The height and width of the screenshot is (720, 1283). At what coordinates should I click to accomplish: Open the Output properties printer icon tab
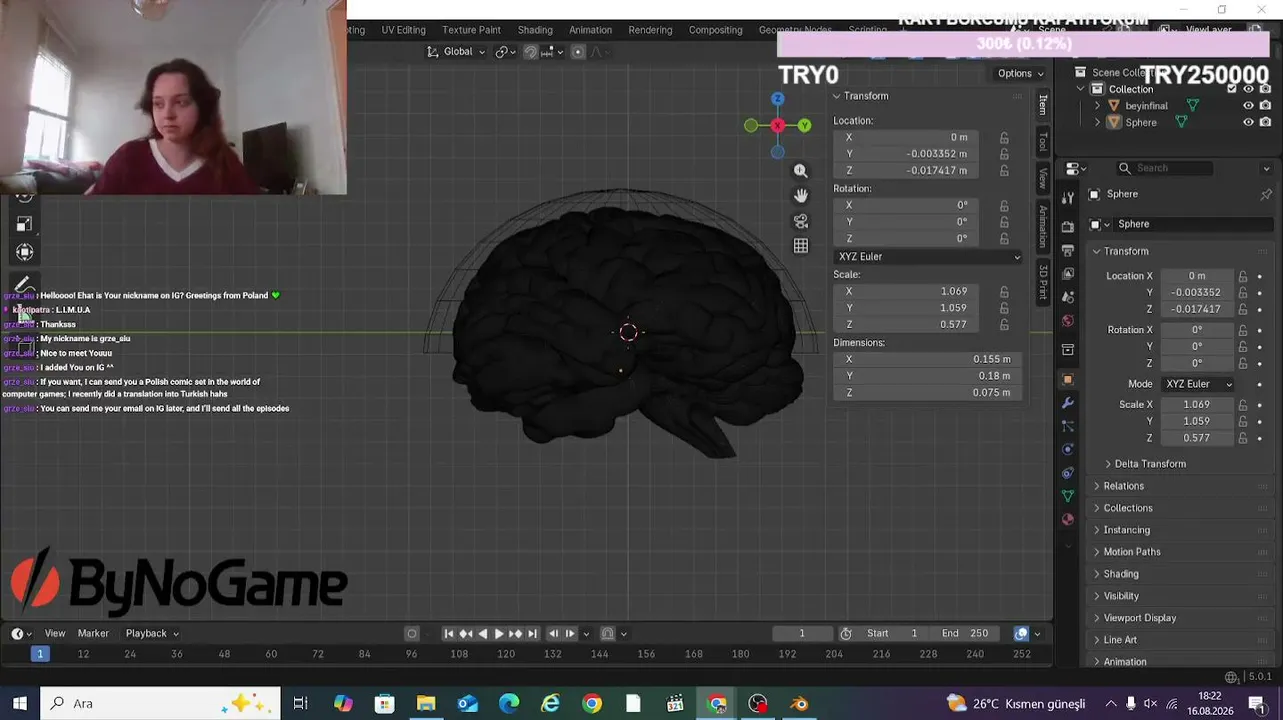pos(1068,250)
